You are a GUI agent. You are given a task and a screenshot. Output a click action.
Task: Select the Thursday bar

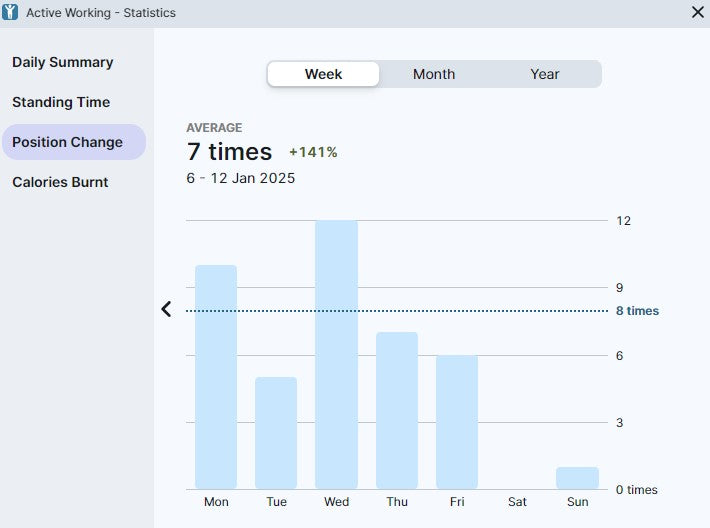[397, 410]
